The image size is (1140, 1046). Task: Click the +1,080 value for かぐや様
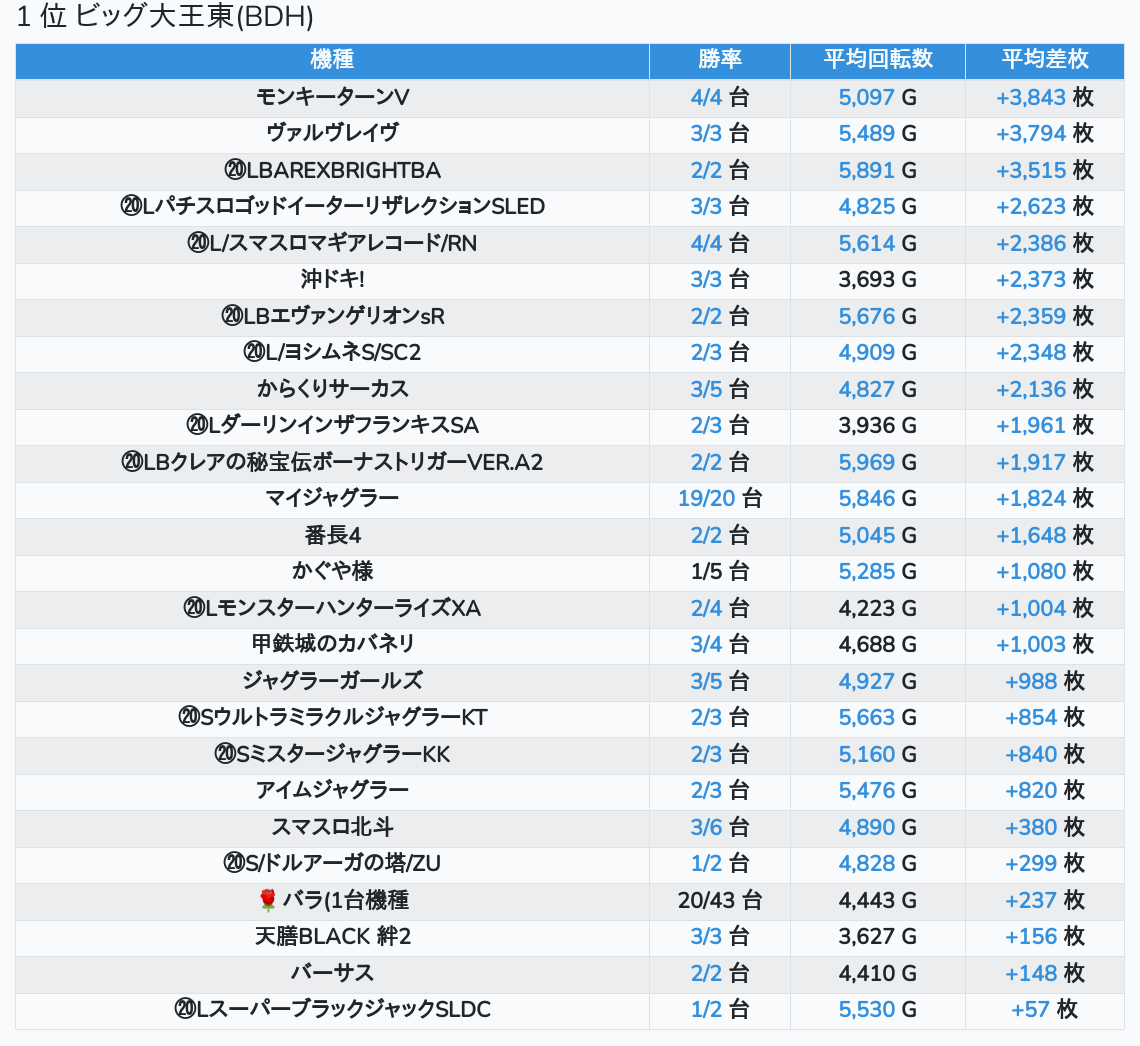(x=1031, y=571)
